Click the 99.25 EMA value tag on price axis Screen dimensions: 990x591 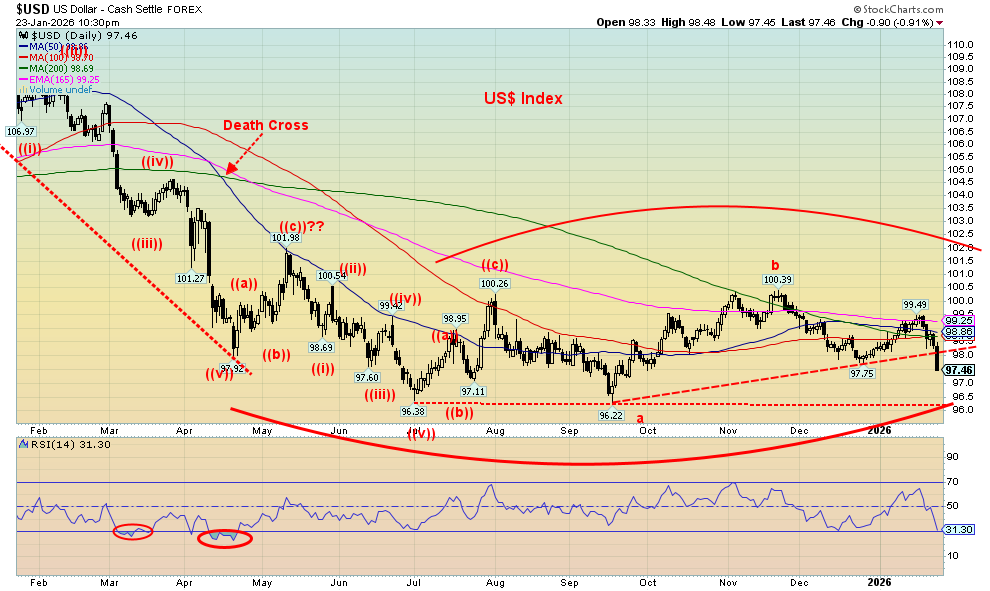point(958,321)
